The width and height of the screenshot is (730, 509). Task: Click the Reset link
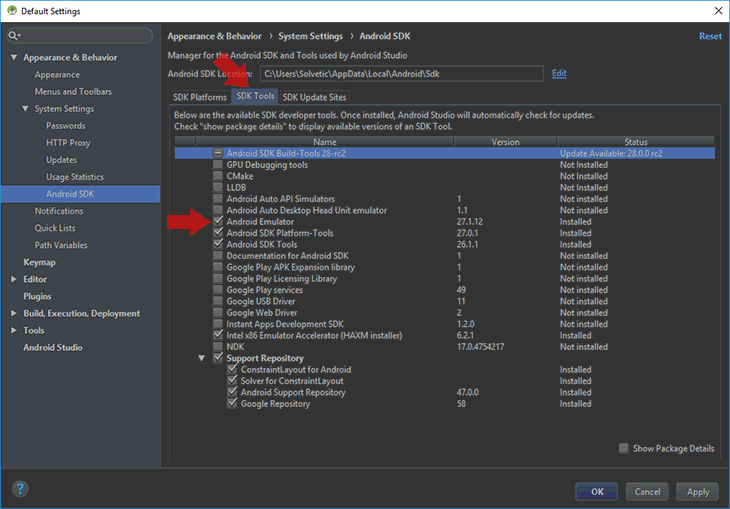(710, 36)
